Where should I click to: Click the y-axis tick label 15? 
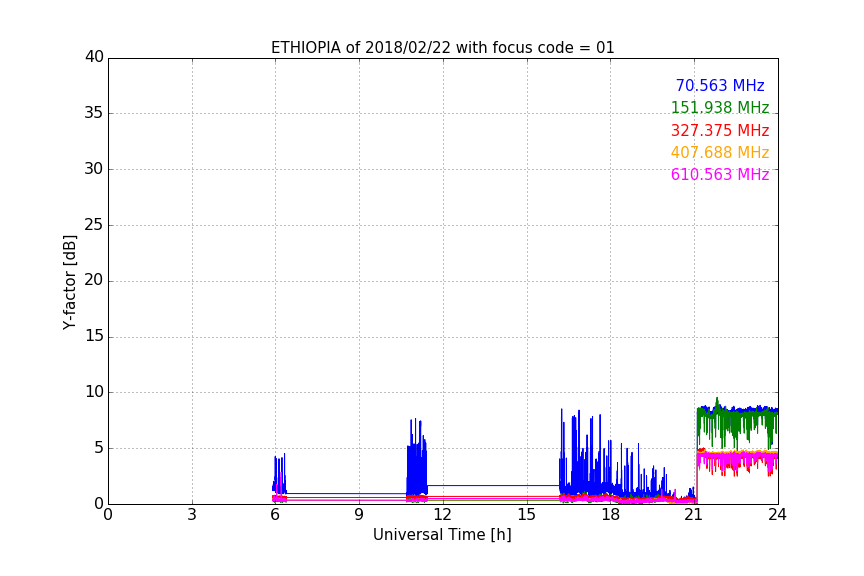[x=94, y=336]
